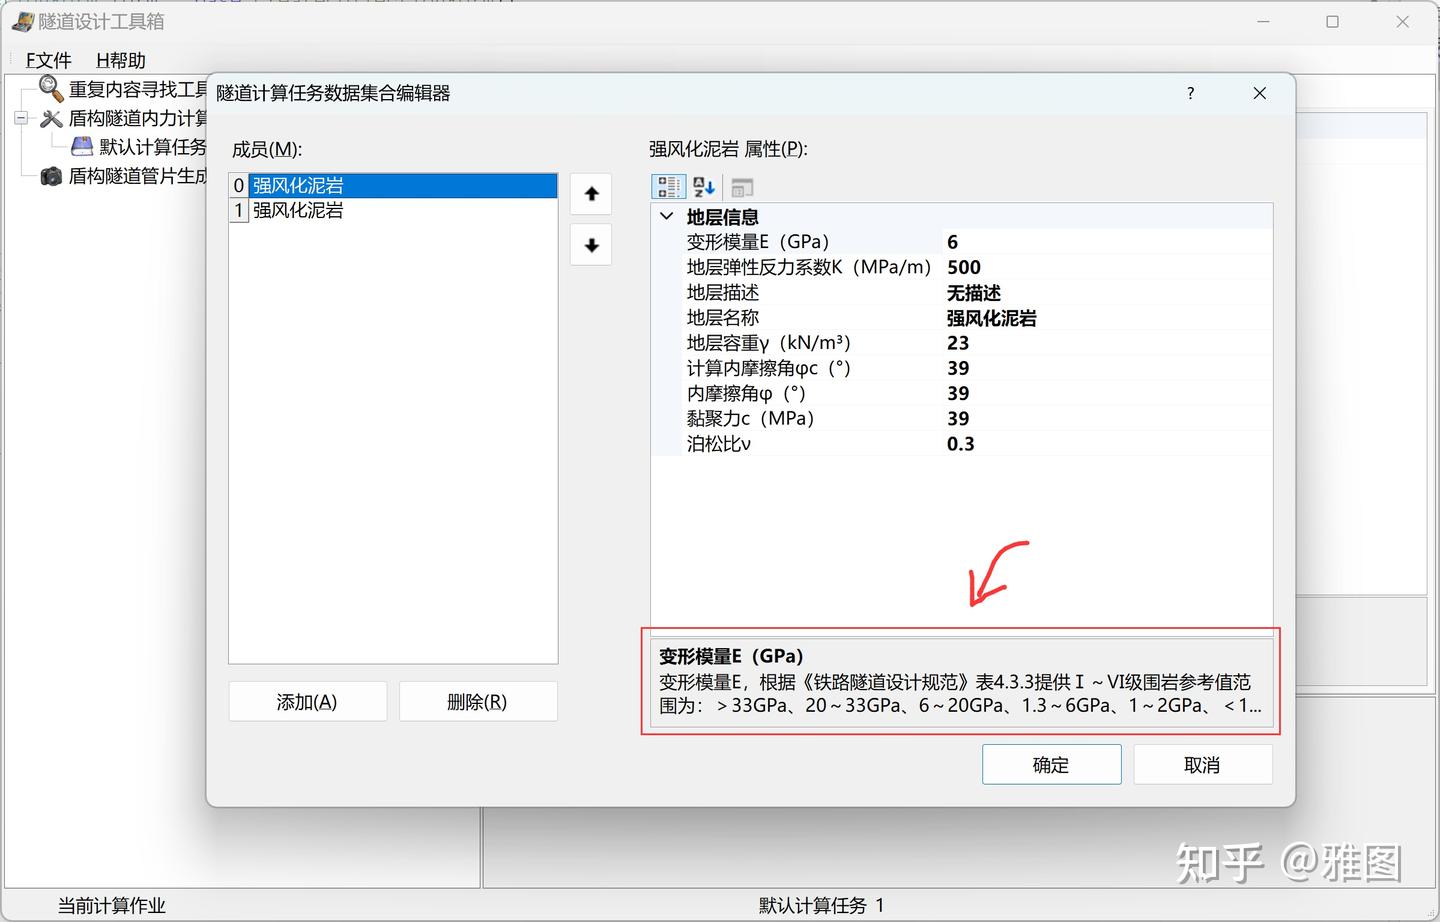Move the selected member up
This screenshot has width=1440, height=922.
tap(590, 194)
